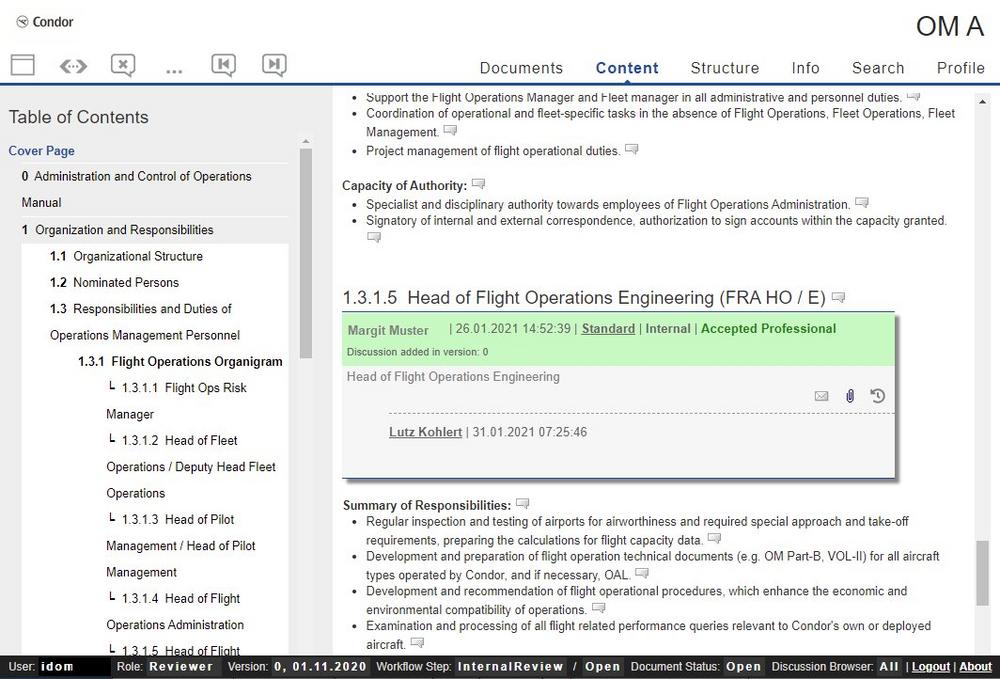Open the Search tab

pyautogui.click(x=878, y=68)
